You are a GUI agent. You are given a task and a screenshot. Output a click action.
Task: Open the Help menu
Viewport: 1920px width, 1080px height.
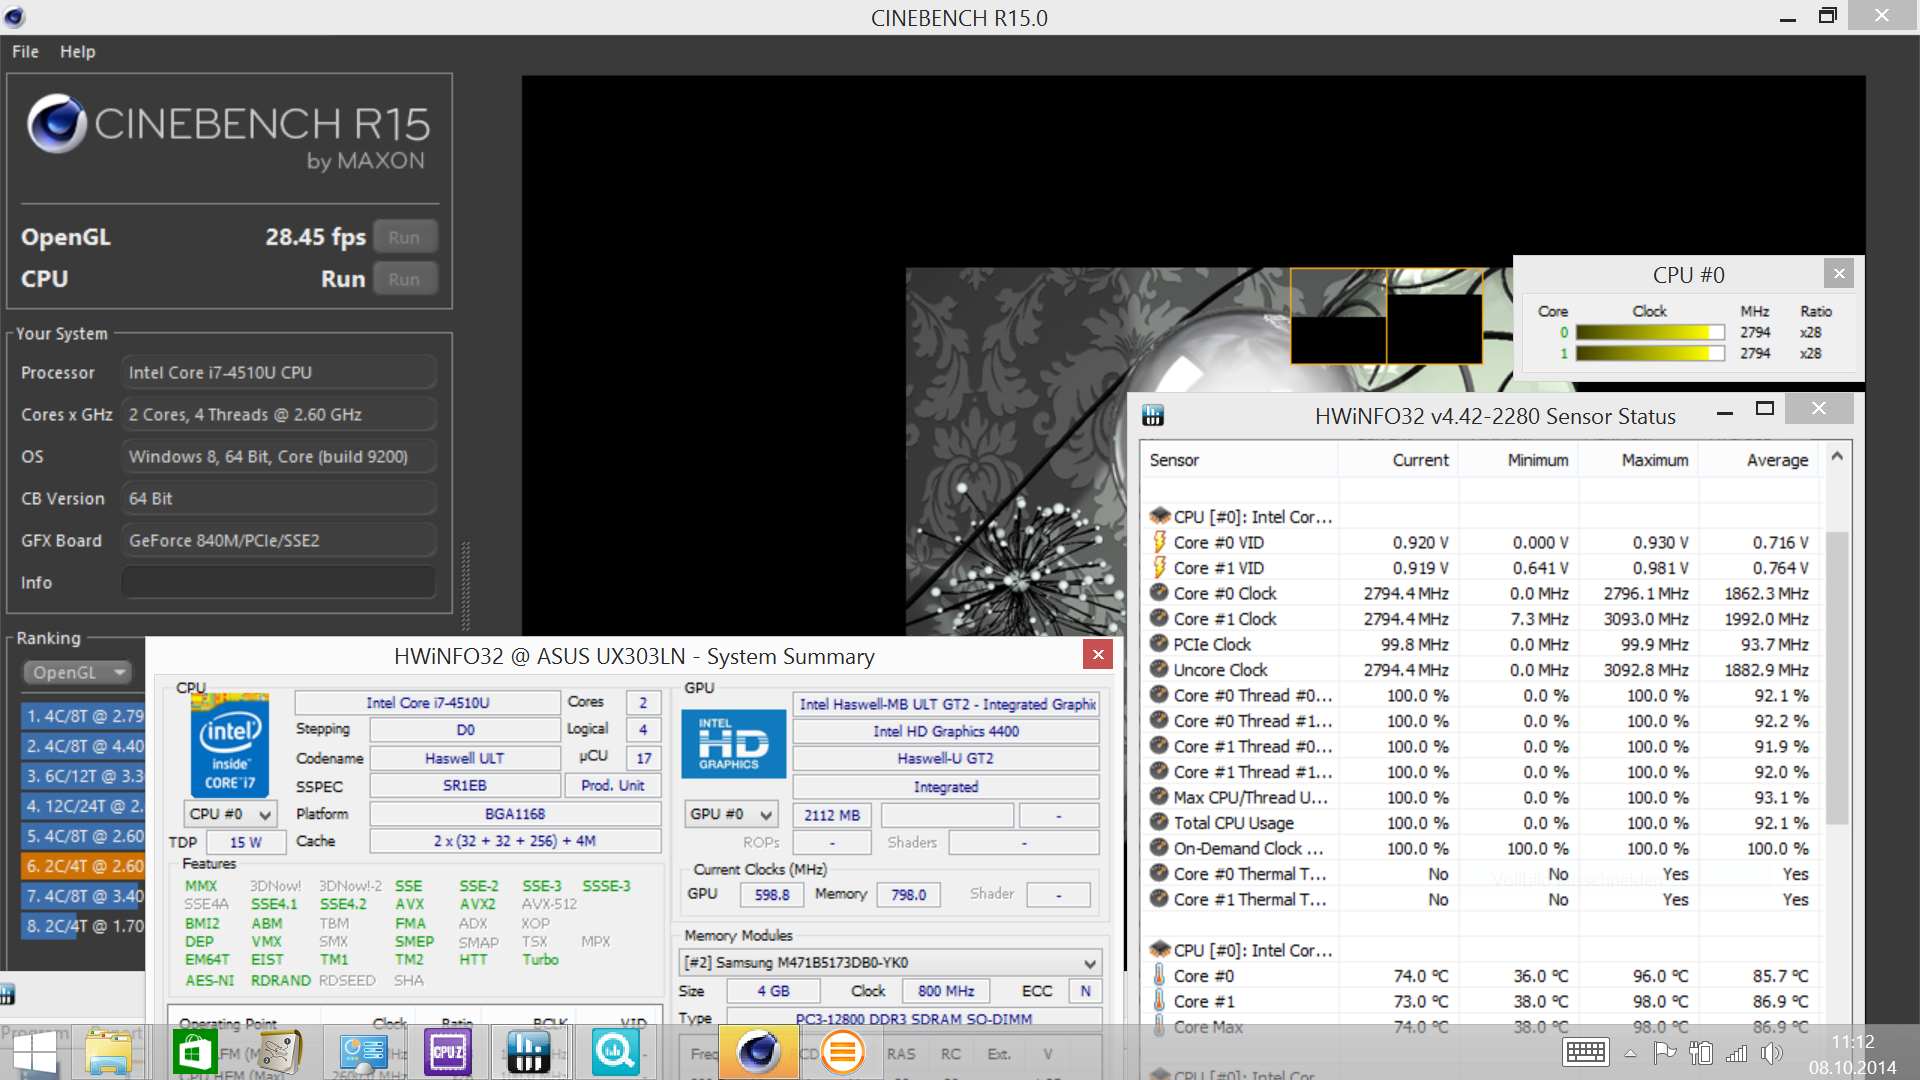click(x=77, y=51)
